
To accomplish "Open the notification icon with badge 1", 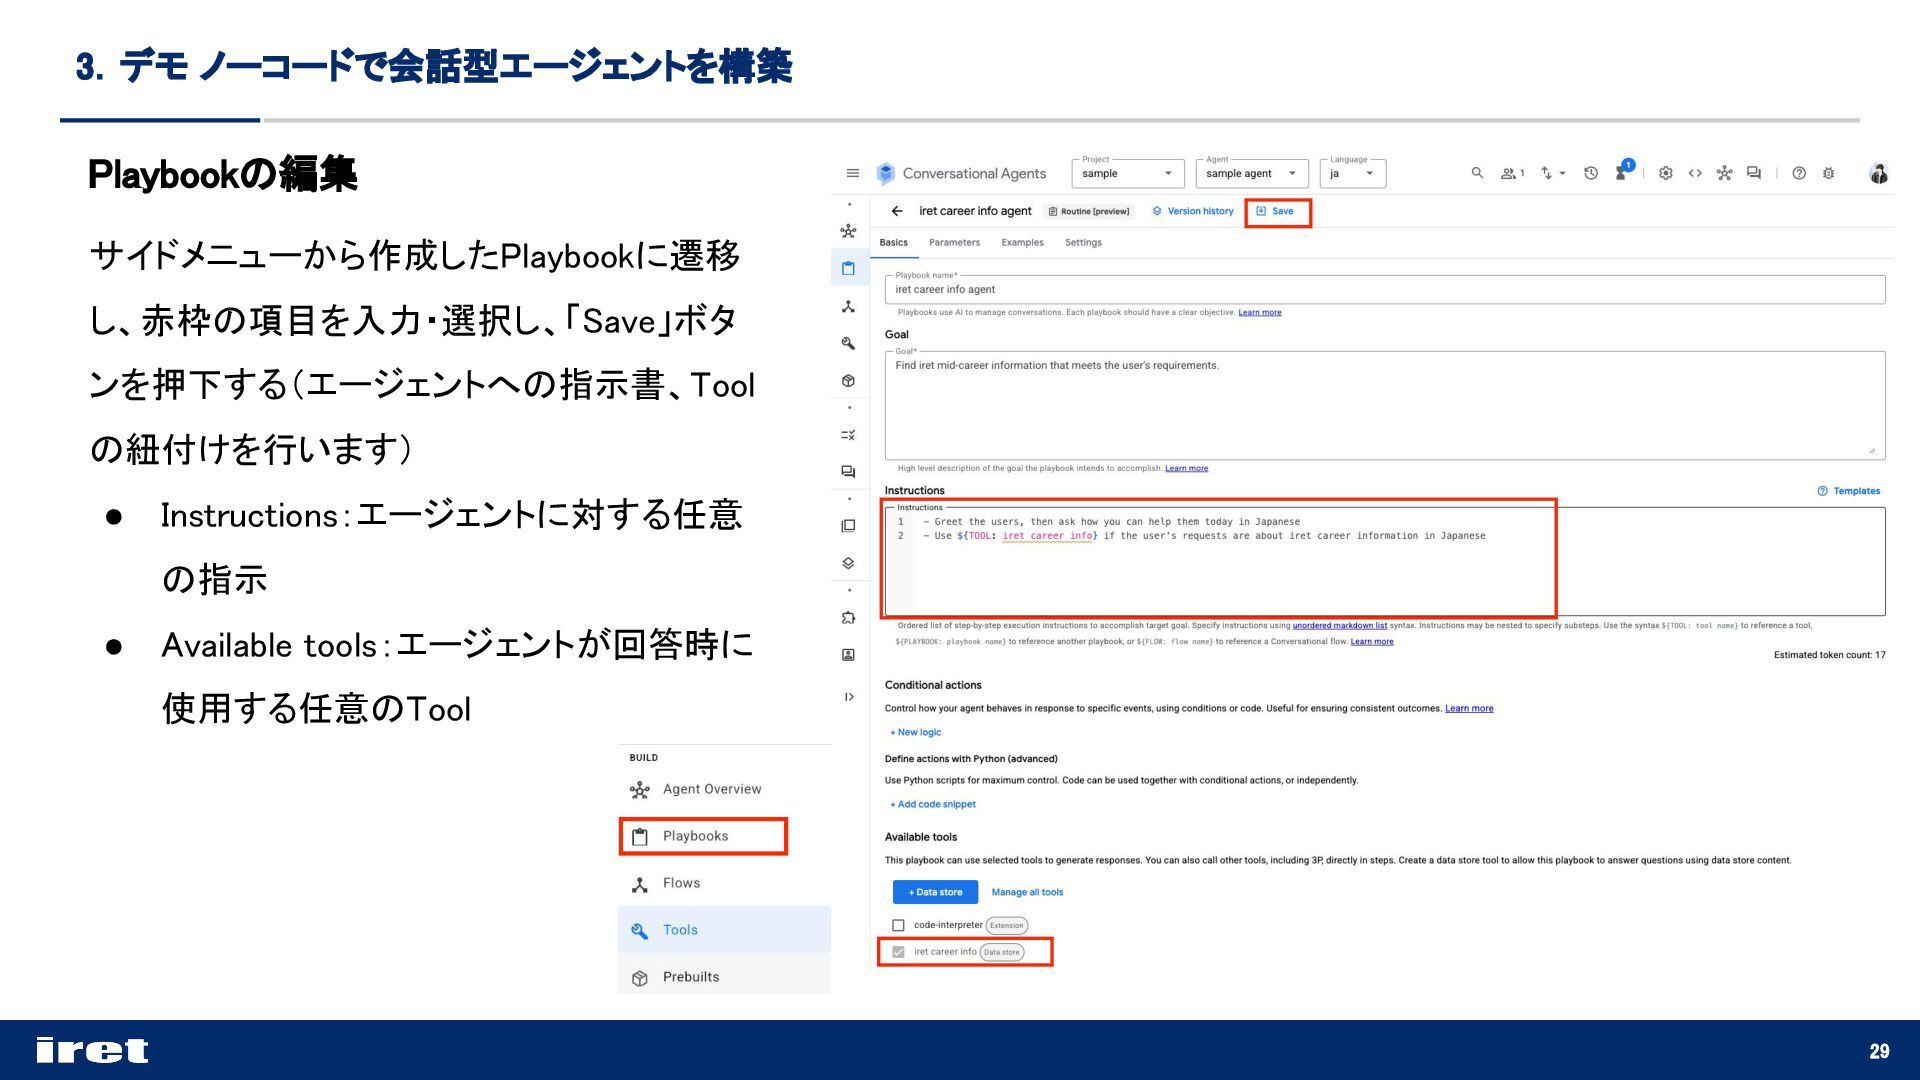I will 1623,170.
